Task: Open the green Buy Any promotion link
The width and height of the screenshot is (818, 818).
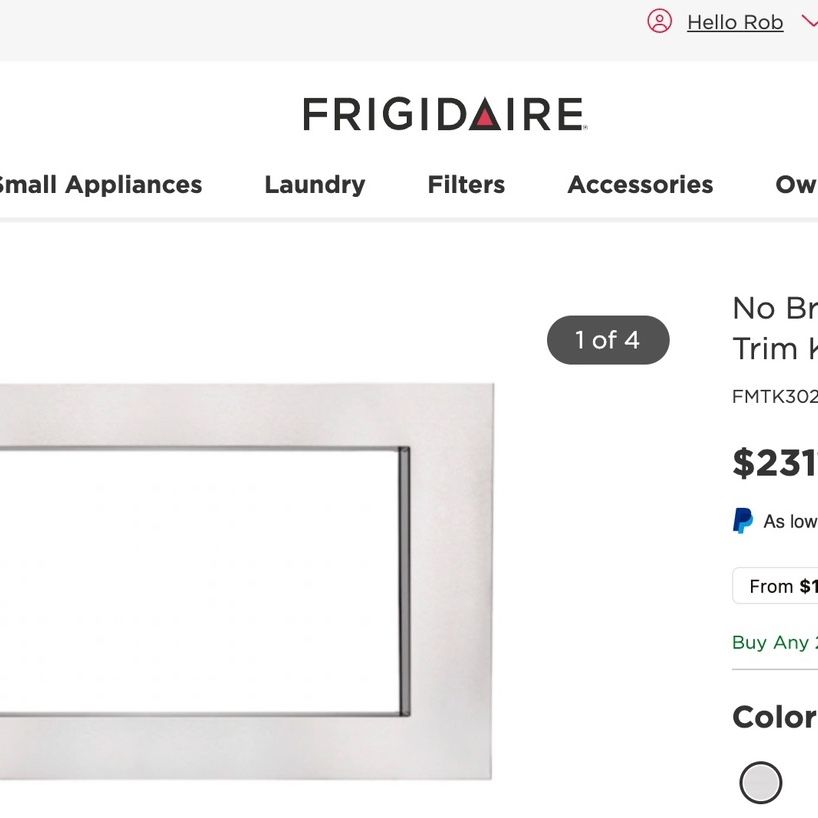Action: [775, 642]
